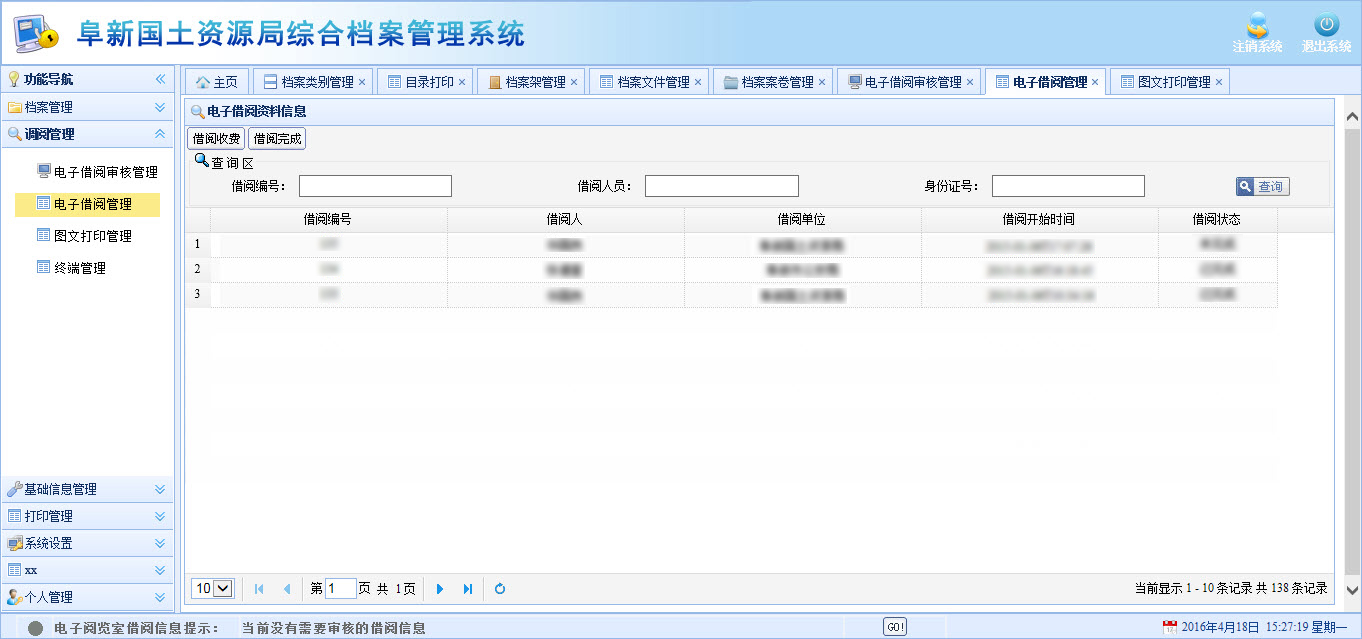The height and width of the screenshot is (639, 1362).
Task: Click the 借阅收费 button
Action: tap(216, 139)
